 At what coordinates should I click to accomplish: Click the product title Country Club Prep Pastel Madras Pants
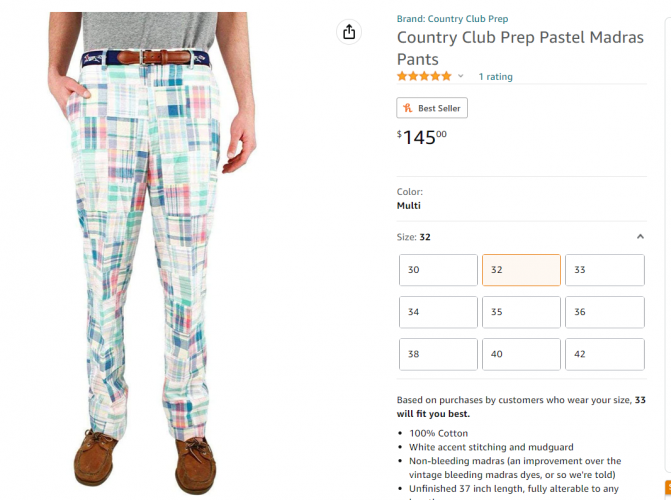coord(520,48)
